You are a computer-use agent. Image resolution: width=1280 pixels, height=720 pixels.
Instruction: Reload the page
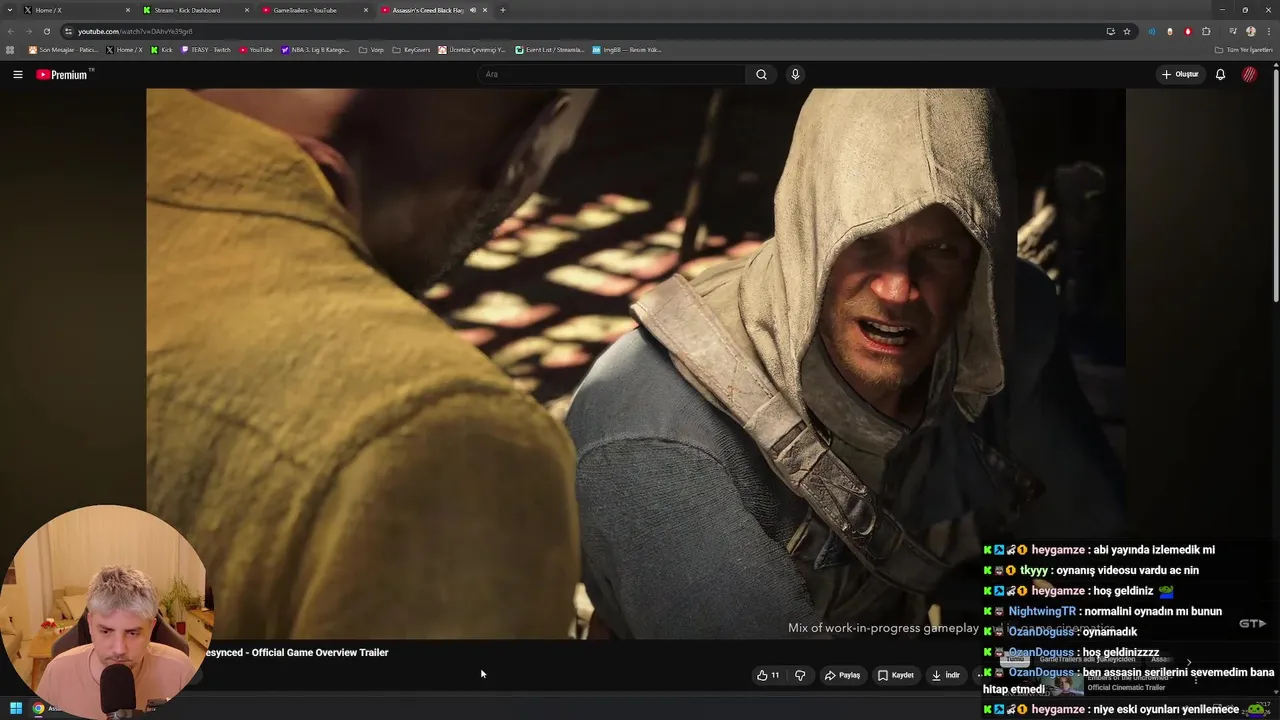(x=46, y=31)
